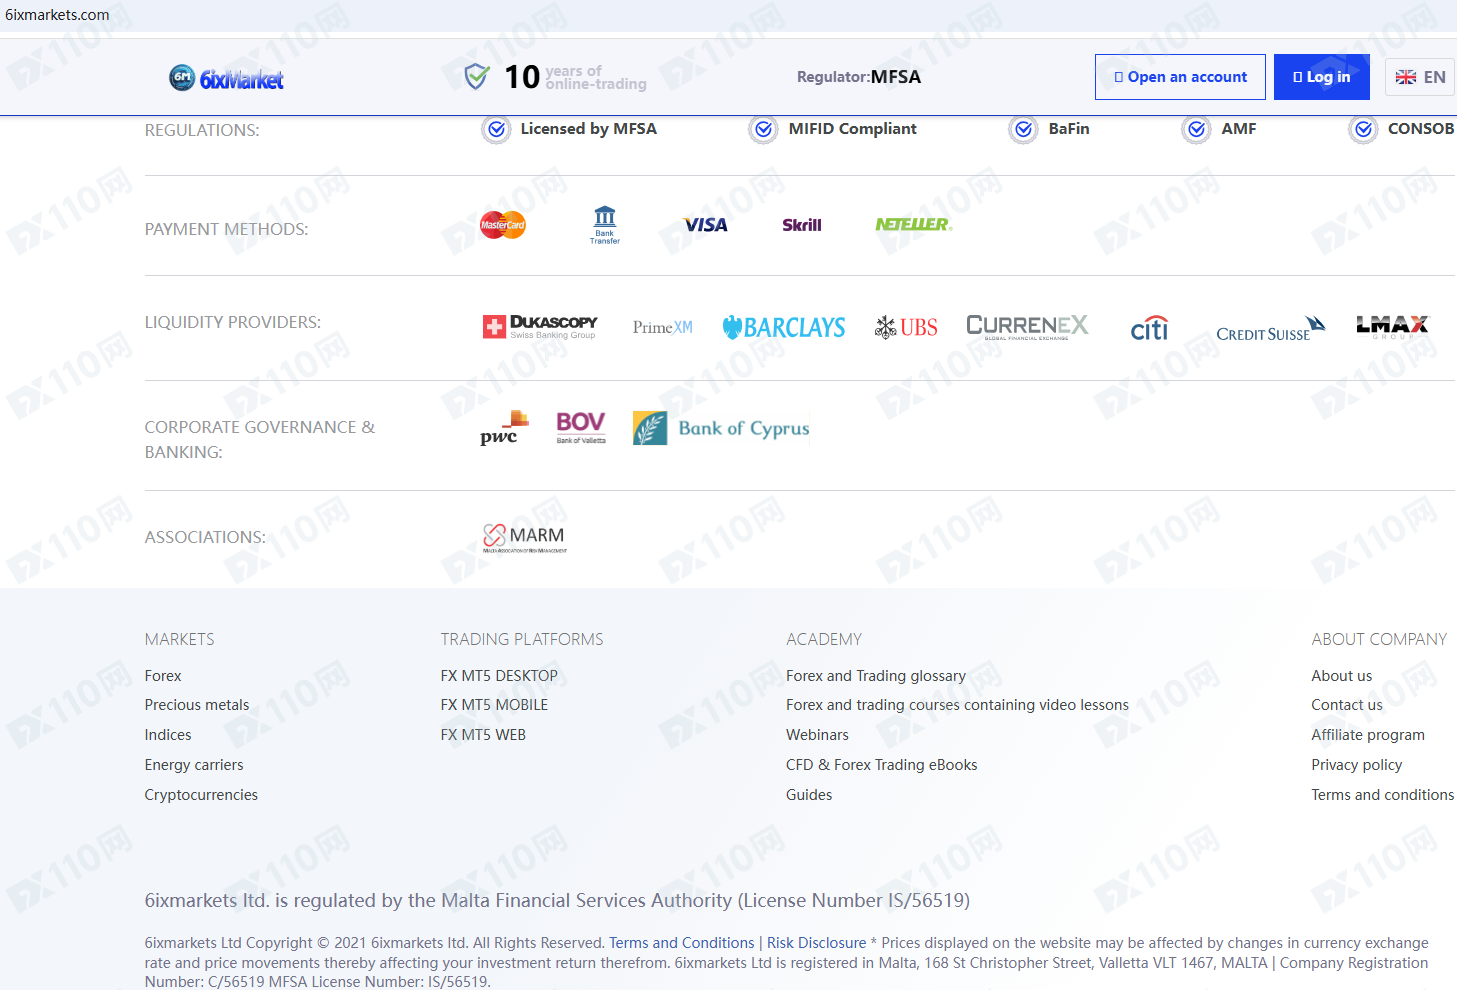This screenshot has height=990, width=1457.
Task: Open the Webinars academy link
Action: pos(817,735)
